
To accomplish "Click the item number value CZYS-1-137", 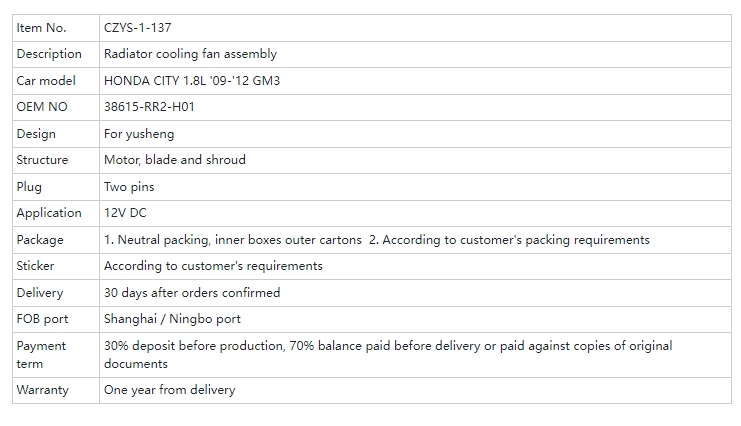I will (x=137, y=28).
